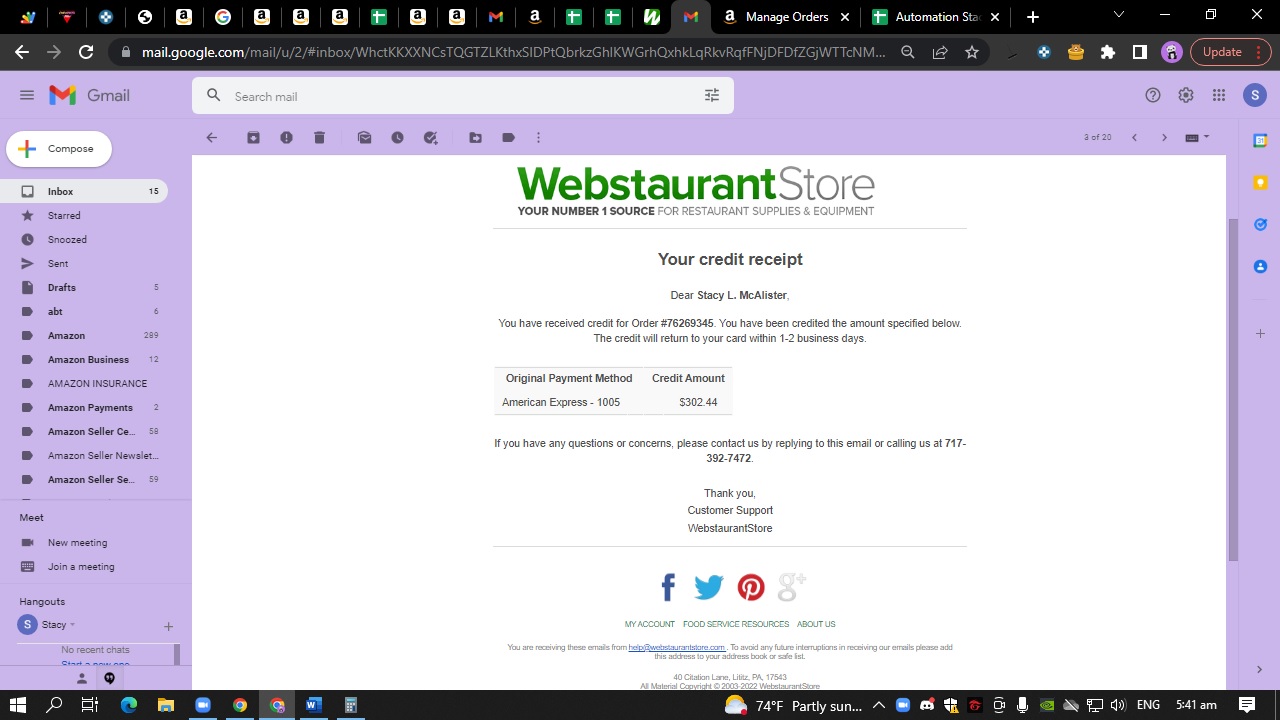Reload the page
This screenshot has width=1280, height=720.
pyautogui.click(x=86, y=52)
